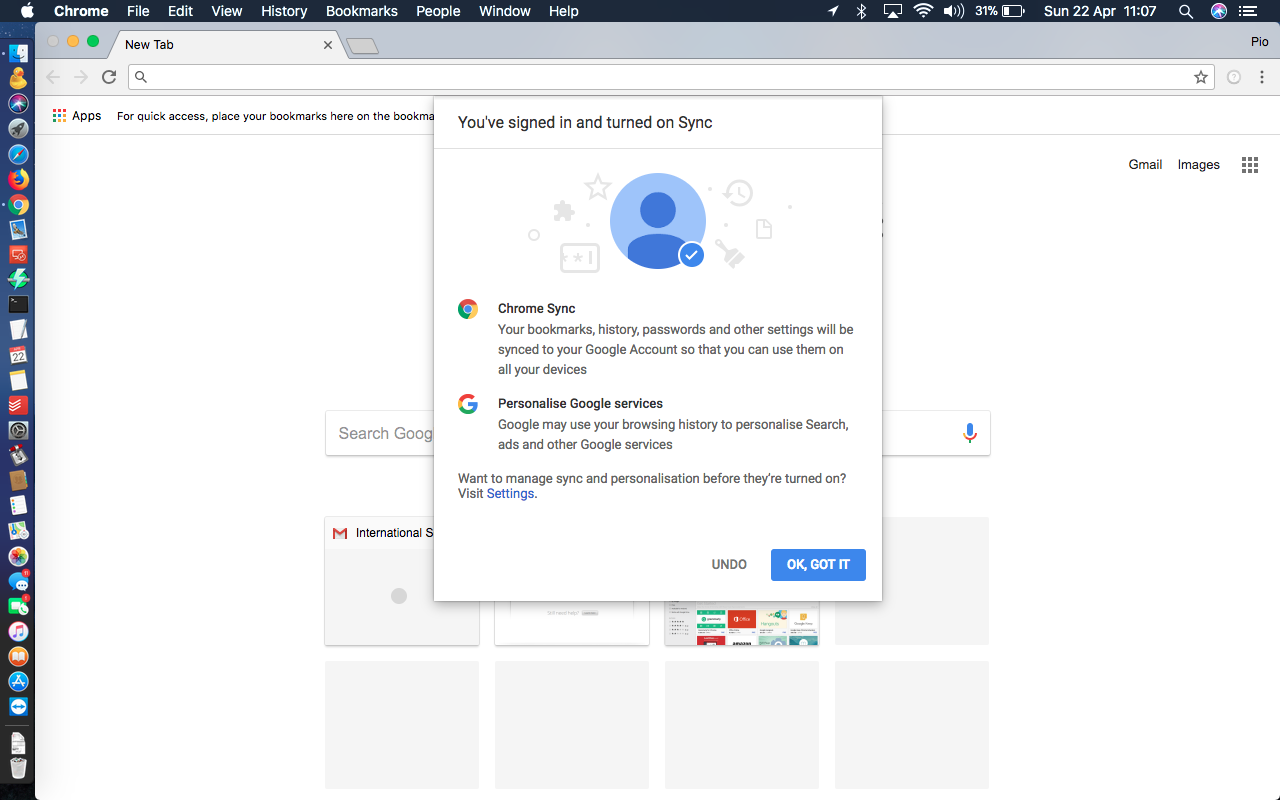Open the People menu
The image size is (1280, 800).
(x=438, y=11)
